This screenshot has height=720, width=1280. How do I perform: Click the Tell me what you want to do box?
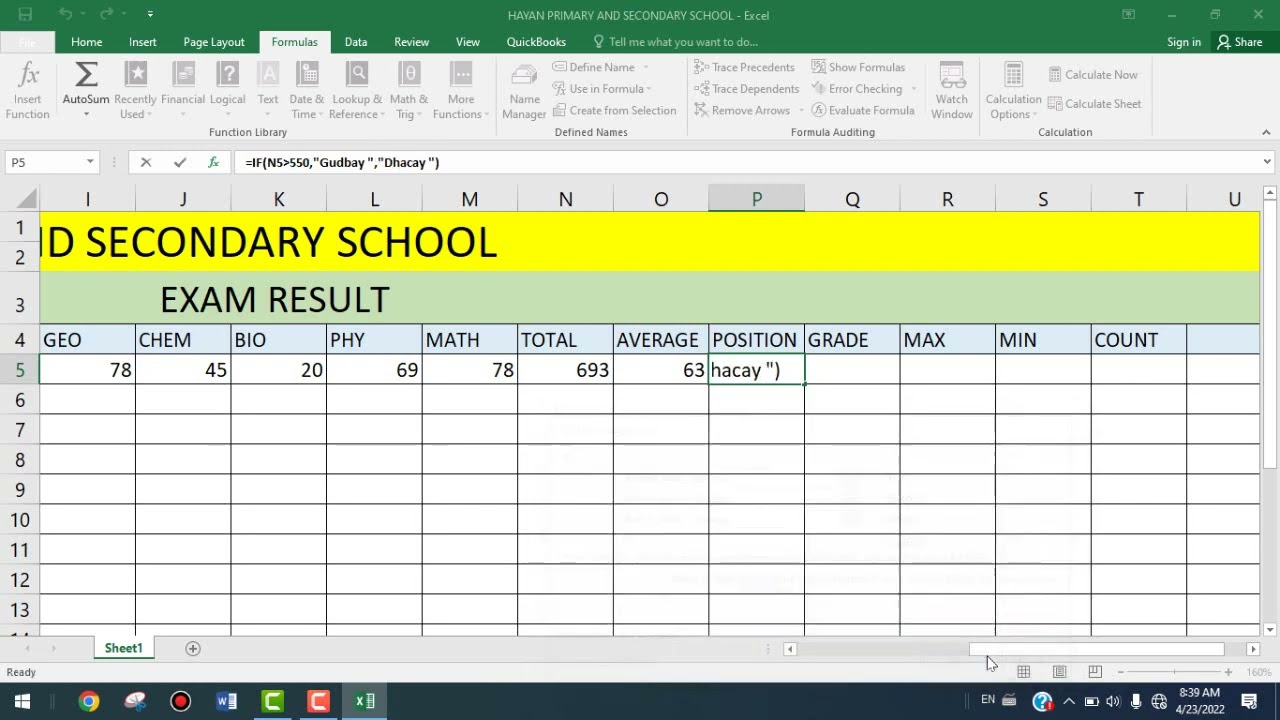point(675,42)
